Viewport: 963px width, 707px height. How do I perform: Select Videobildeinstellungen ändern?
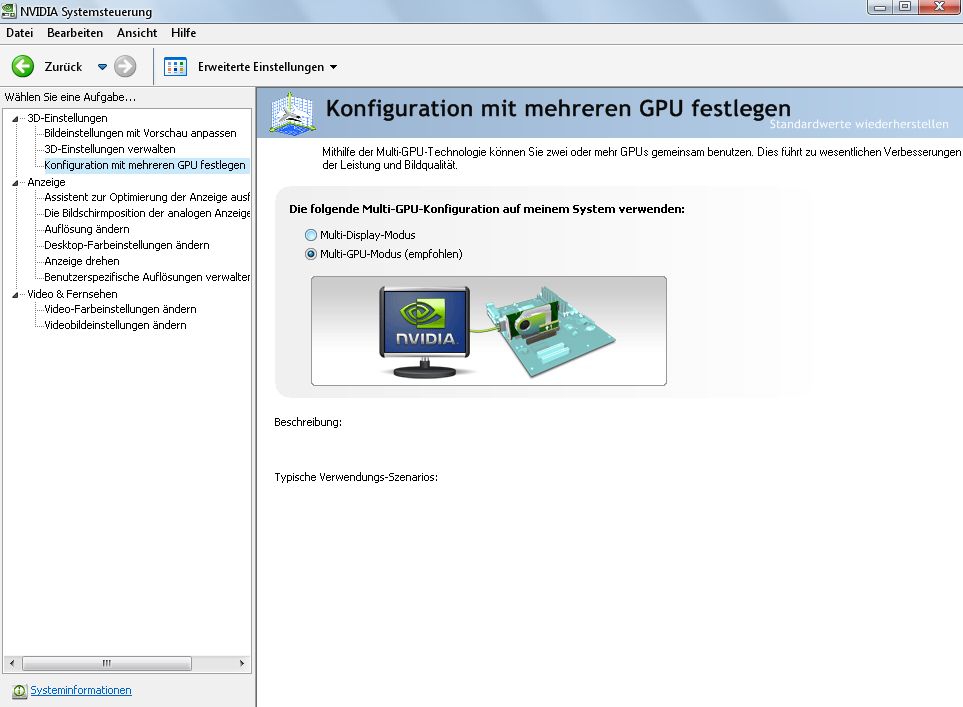coord(115,324)
